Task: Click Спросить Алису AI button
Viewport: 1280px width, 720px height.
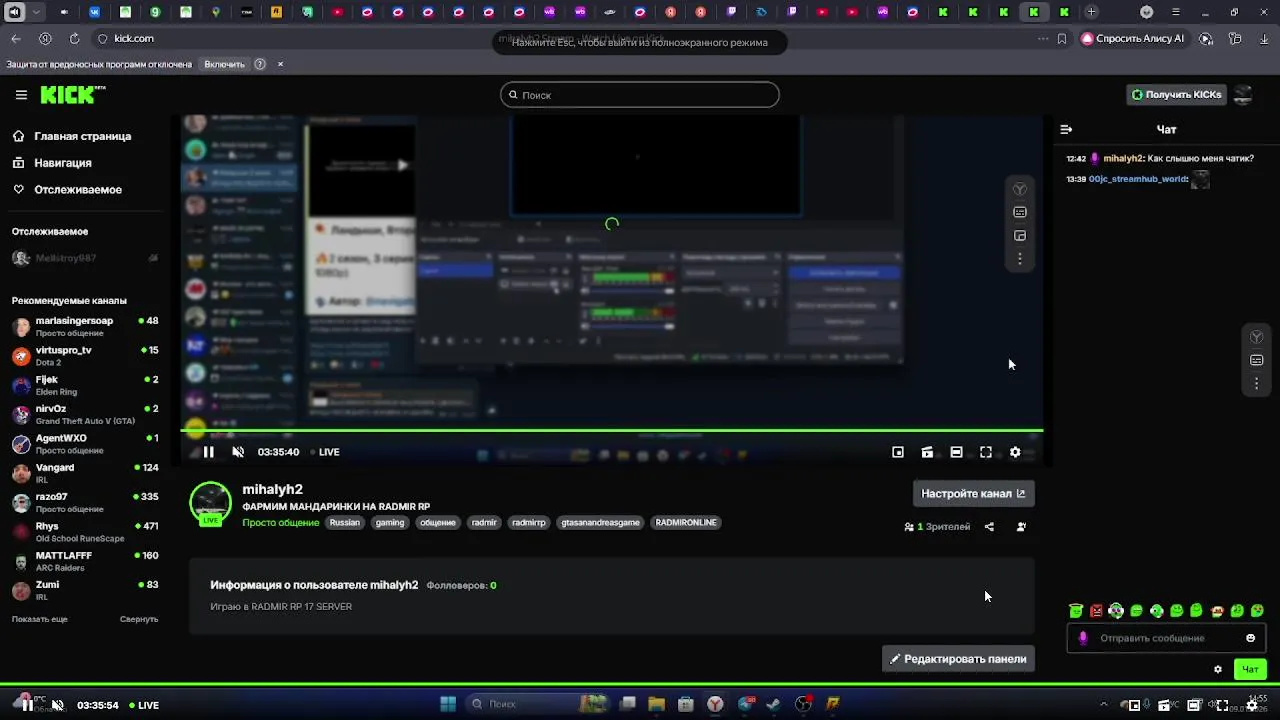Action: (x=1133, y=38)
